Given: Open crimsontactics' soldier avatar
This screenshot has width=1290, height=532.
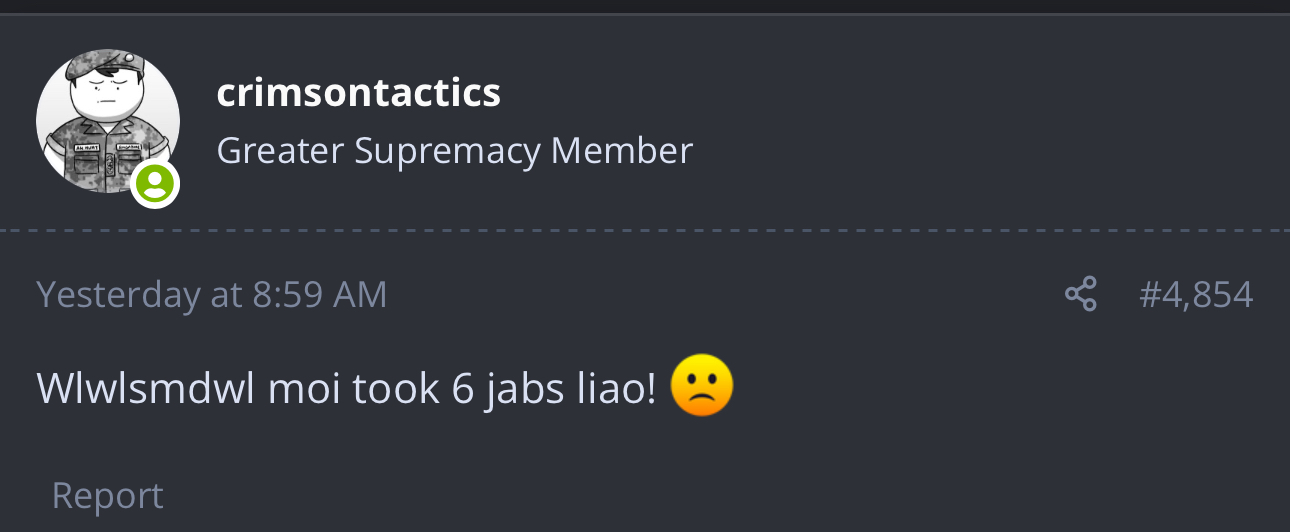Looking at the screenshot, I should [108, 120].
